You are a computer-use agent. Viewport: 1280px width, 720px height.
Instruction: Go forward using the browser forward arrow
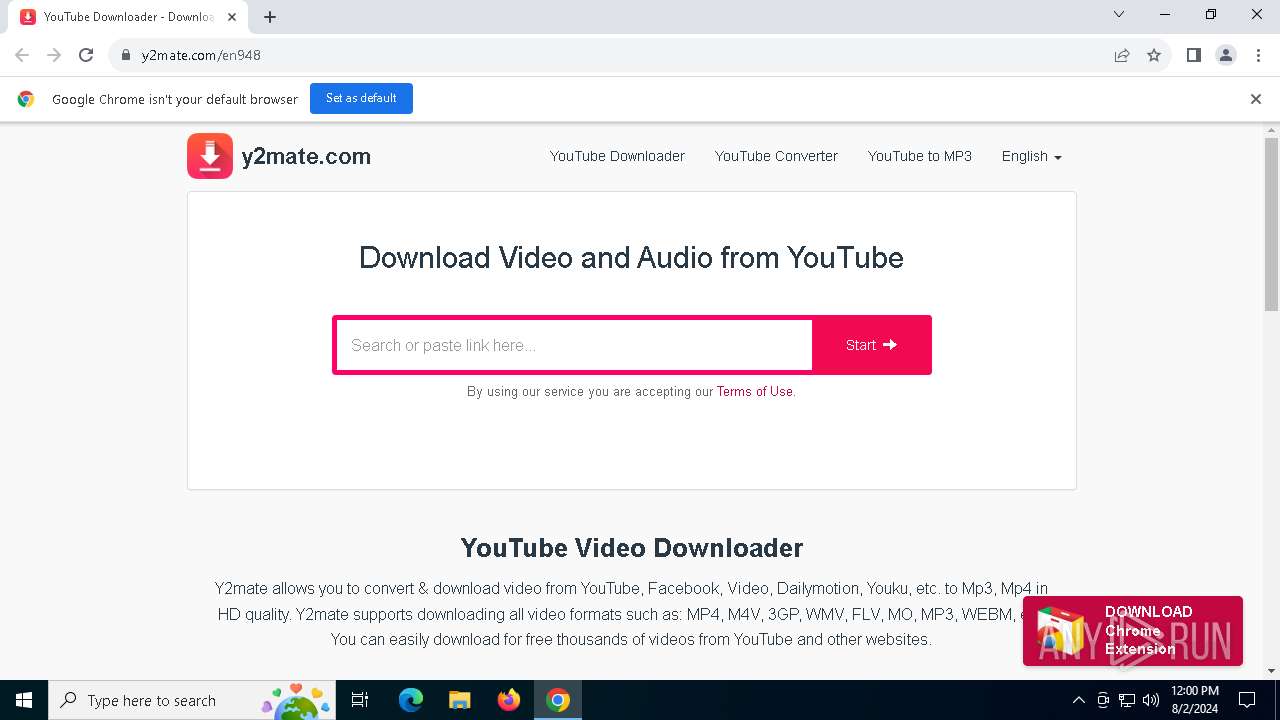coord(54,55)
